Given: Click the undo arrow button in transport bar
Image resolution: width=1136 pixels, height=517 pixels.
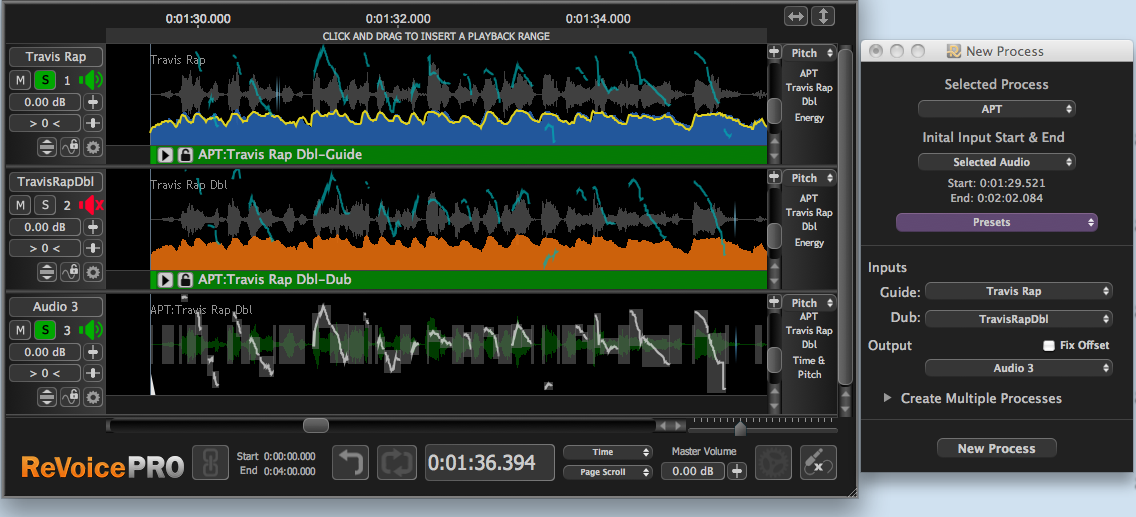Looking at the screenshot, I should point(351,463).
